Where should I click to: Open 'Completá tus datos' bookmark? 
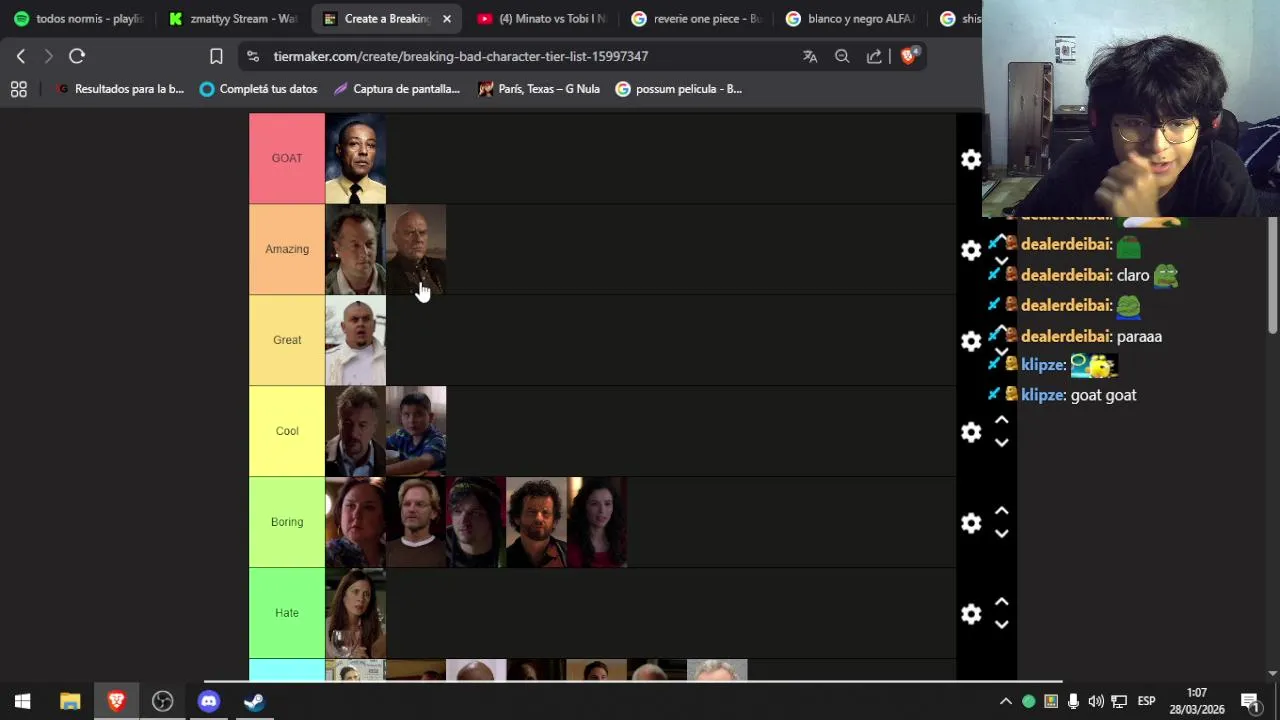[x=259, y=89]
